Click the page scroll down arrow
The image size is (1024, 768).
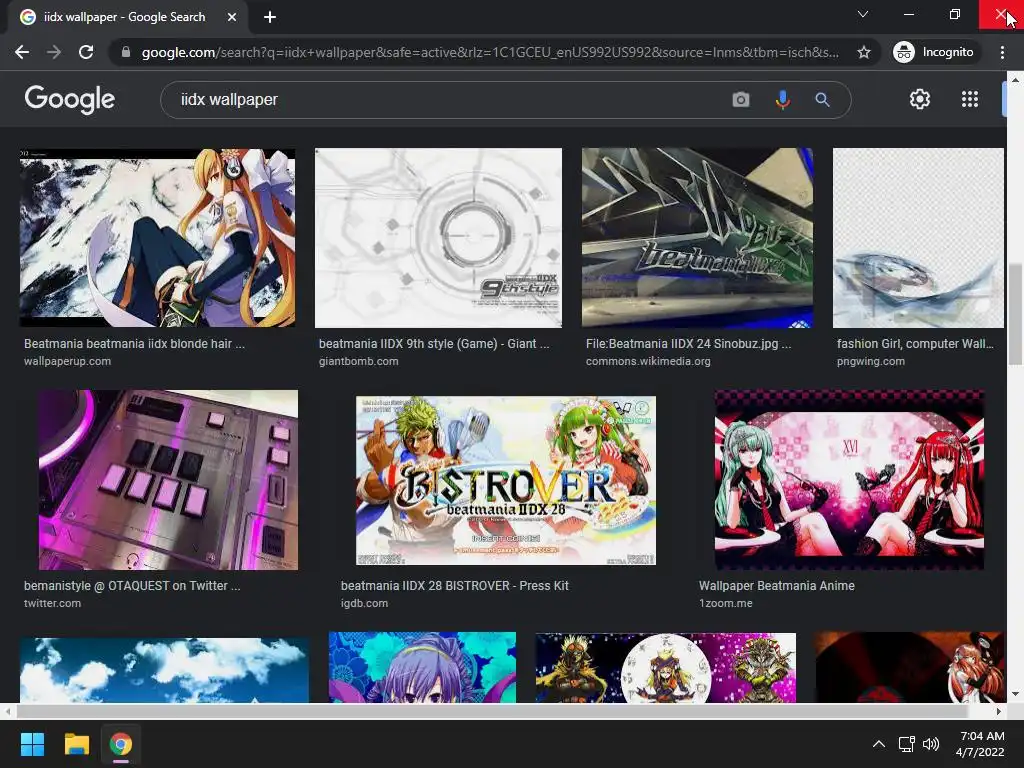point(1015,694)
